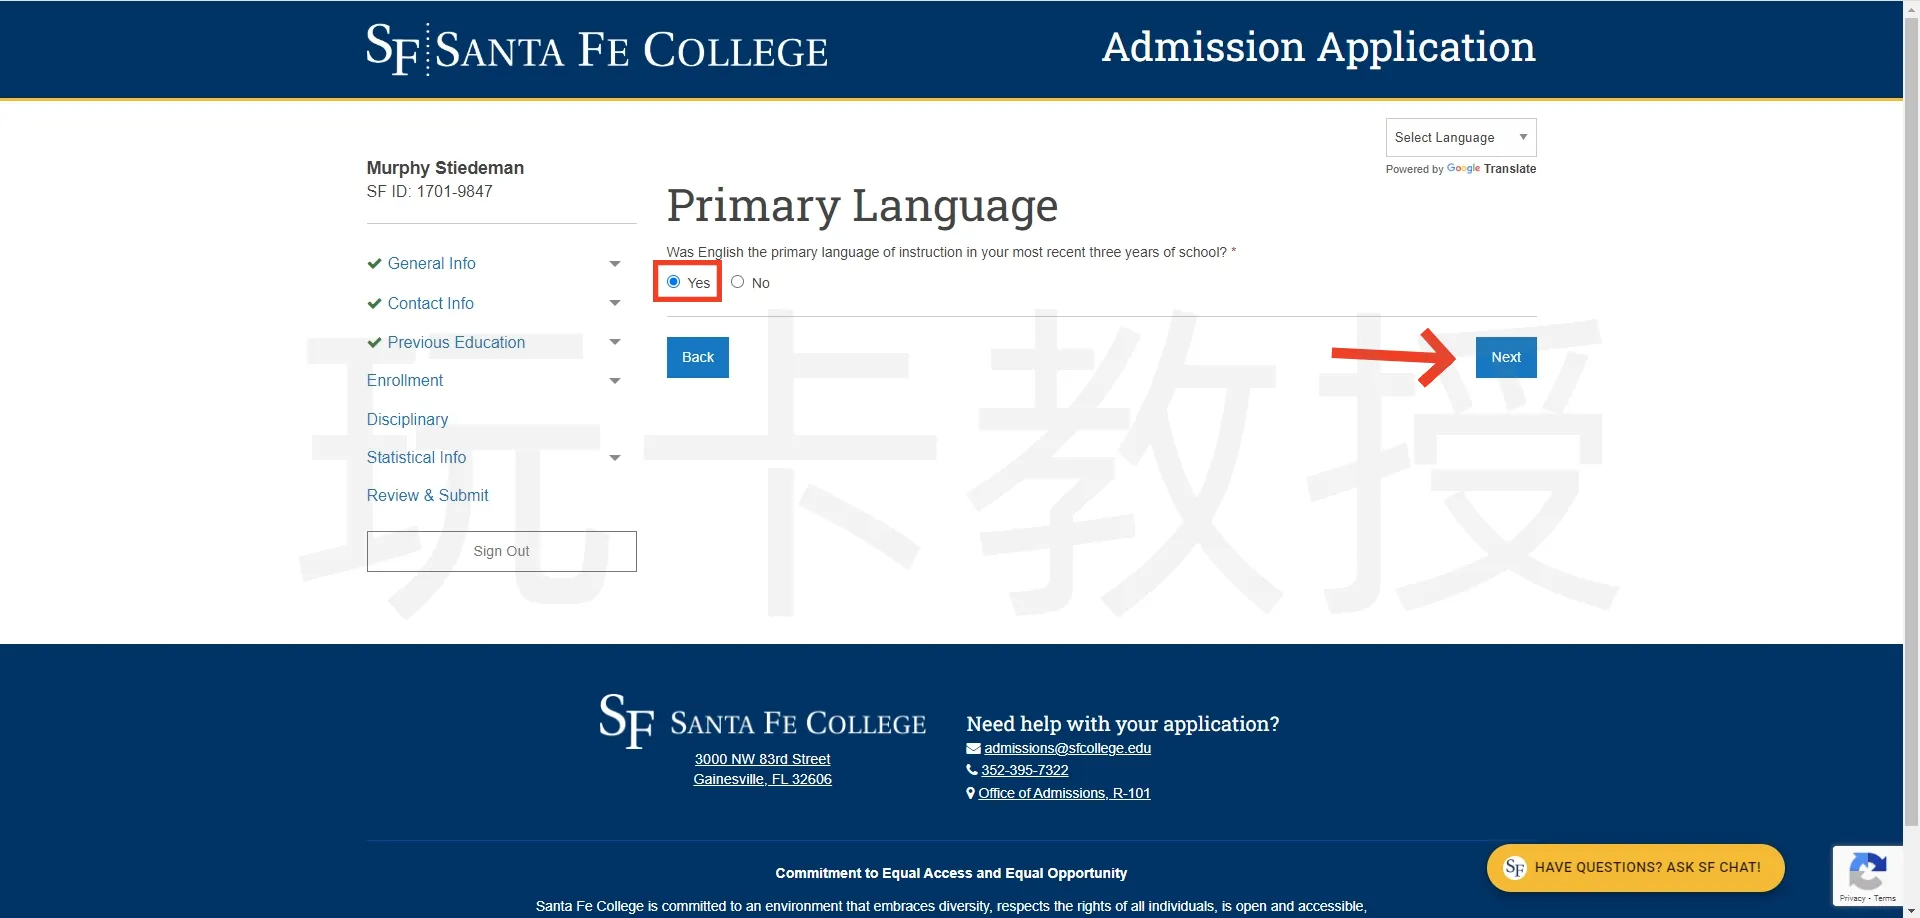
Task: Click the map pin icon by Office of Admissions
Action: point(971,794)
